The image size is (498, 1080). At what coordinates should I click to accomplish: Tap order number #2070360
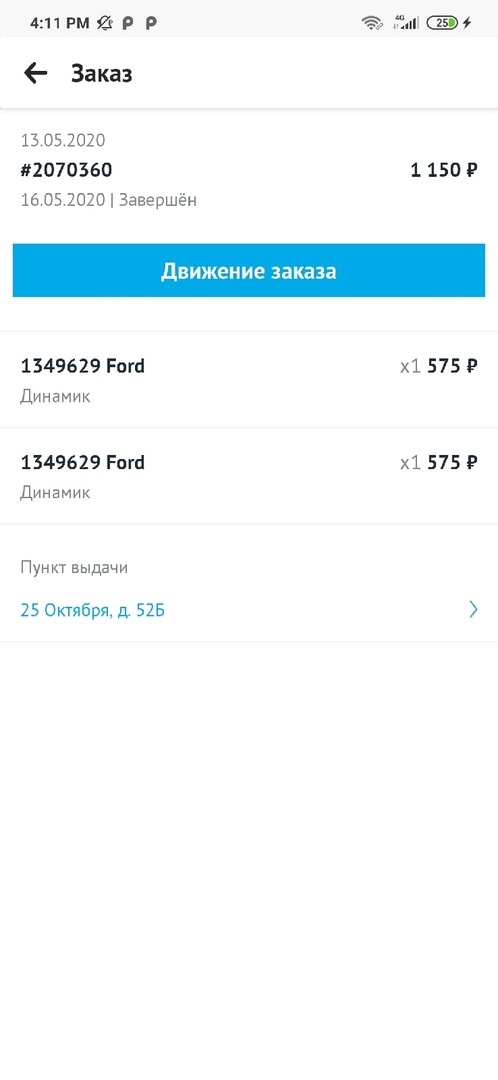(x=66, y=170)
